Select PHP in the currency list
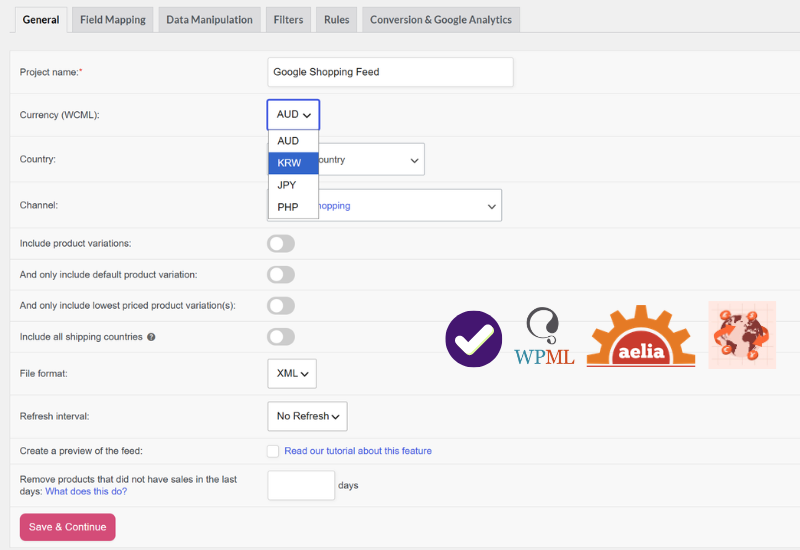This screenshot has width=800, height=550. [x=293, y=207]
